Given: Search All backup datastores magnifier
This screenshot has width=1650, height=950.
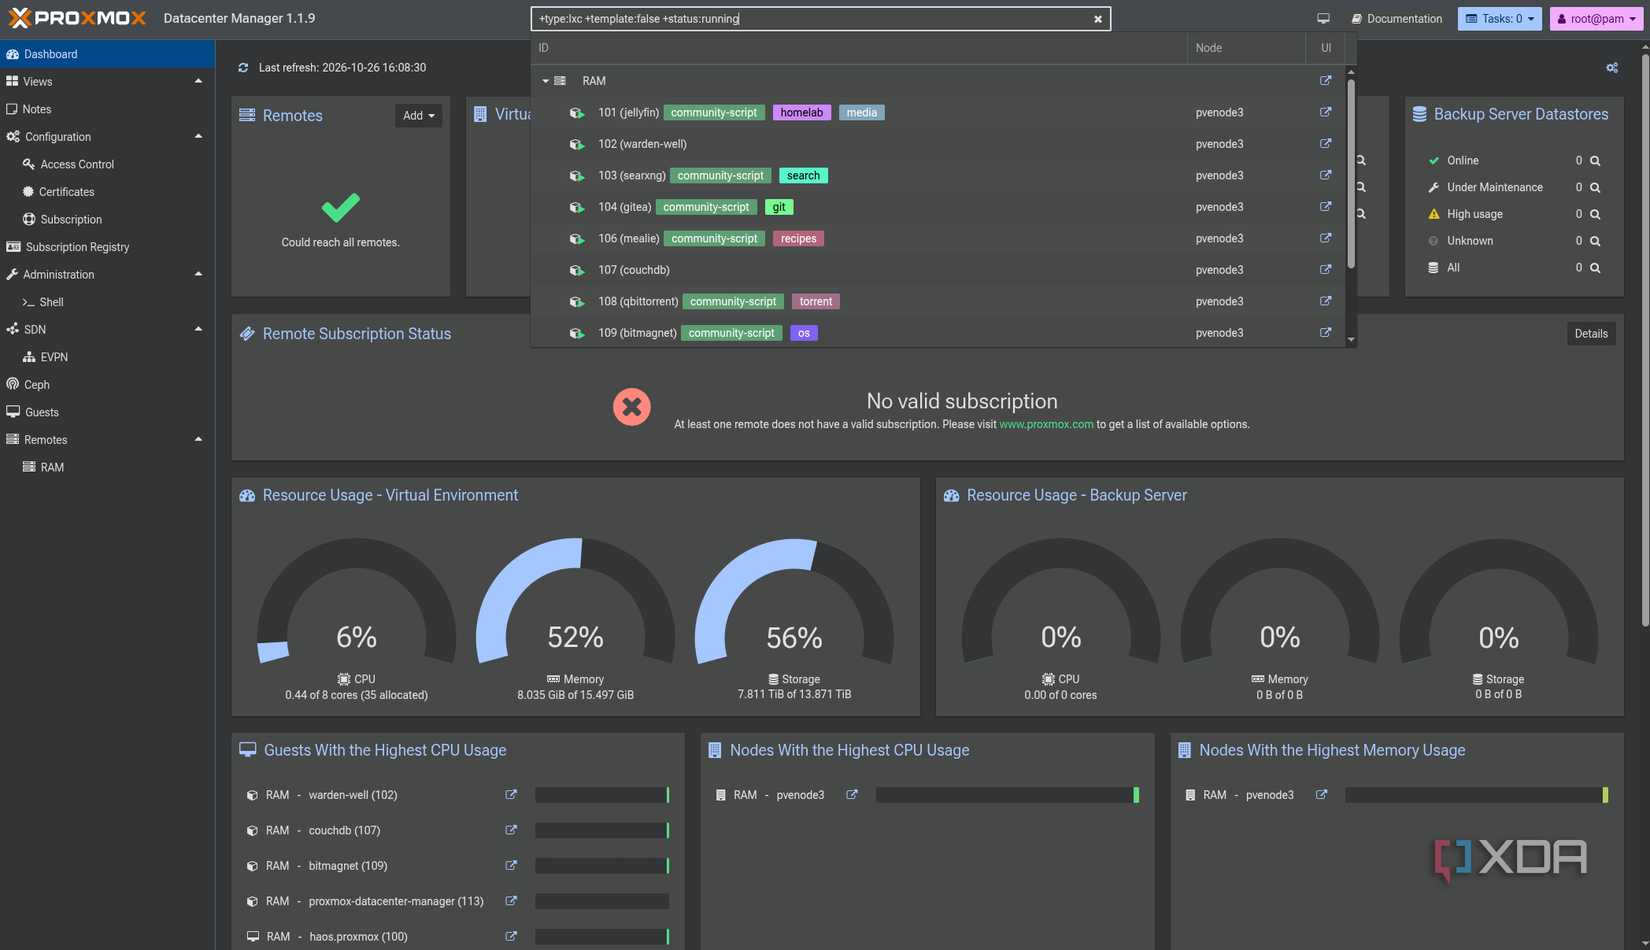Looking at the screenshot, I should click(x=1595, y=268).
